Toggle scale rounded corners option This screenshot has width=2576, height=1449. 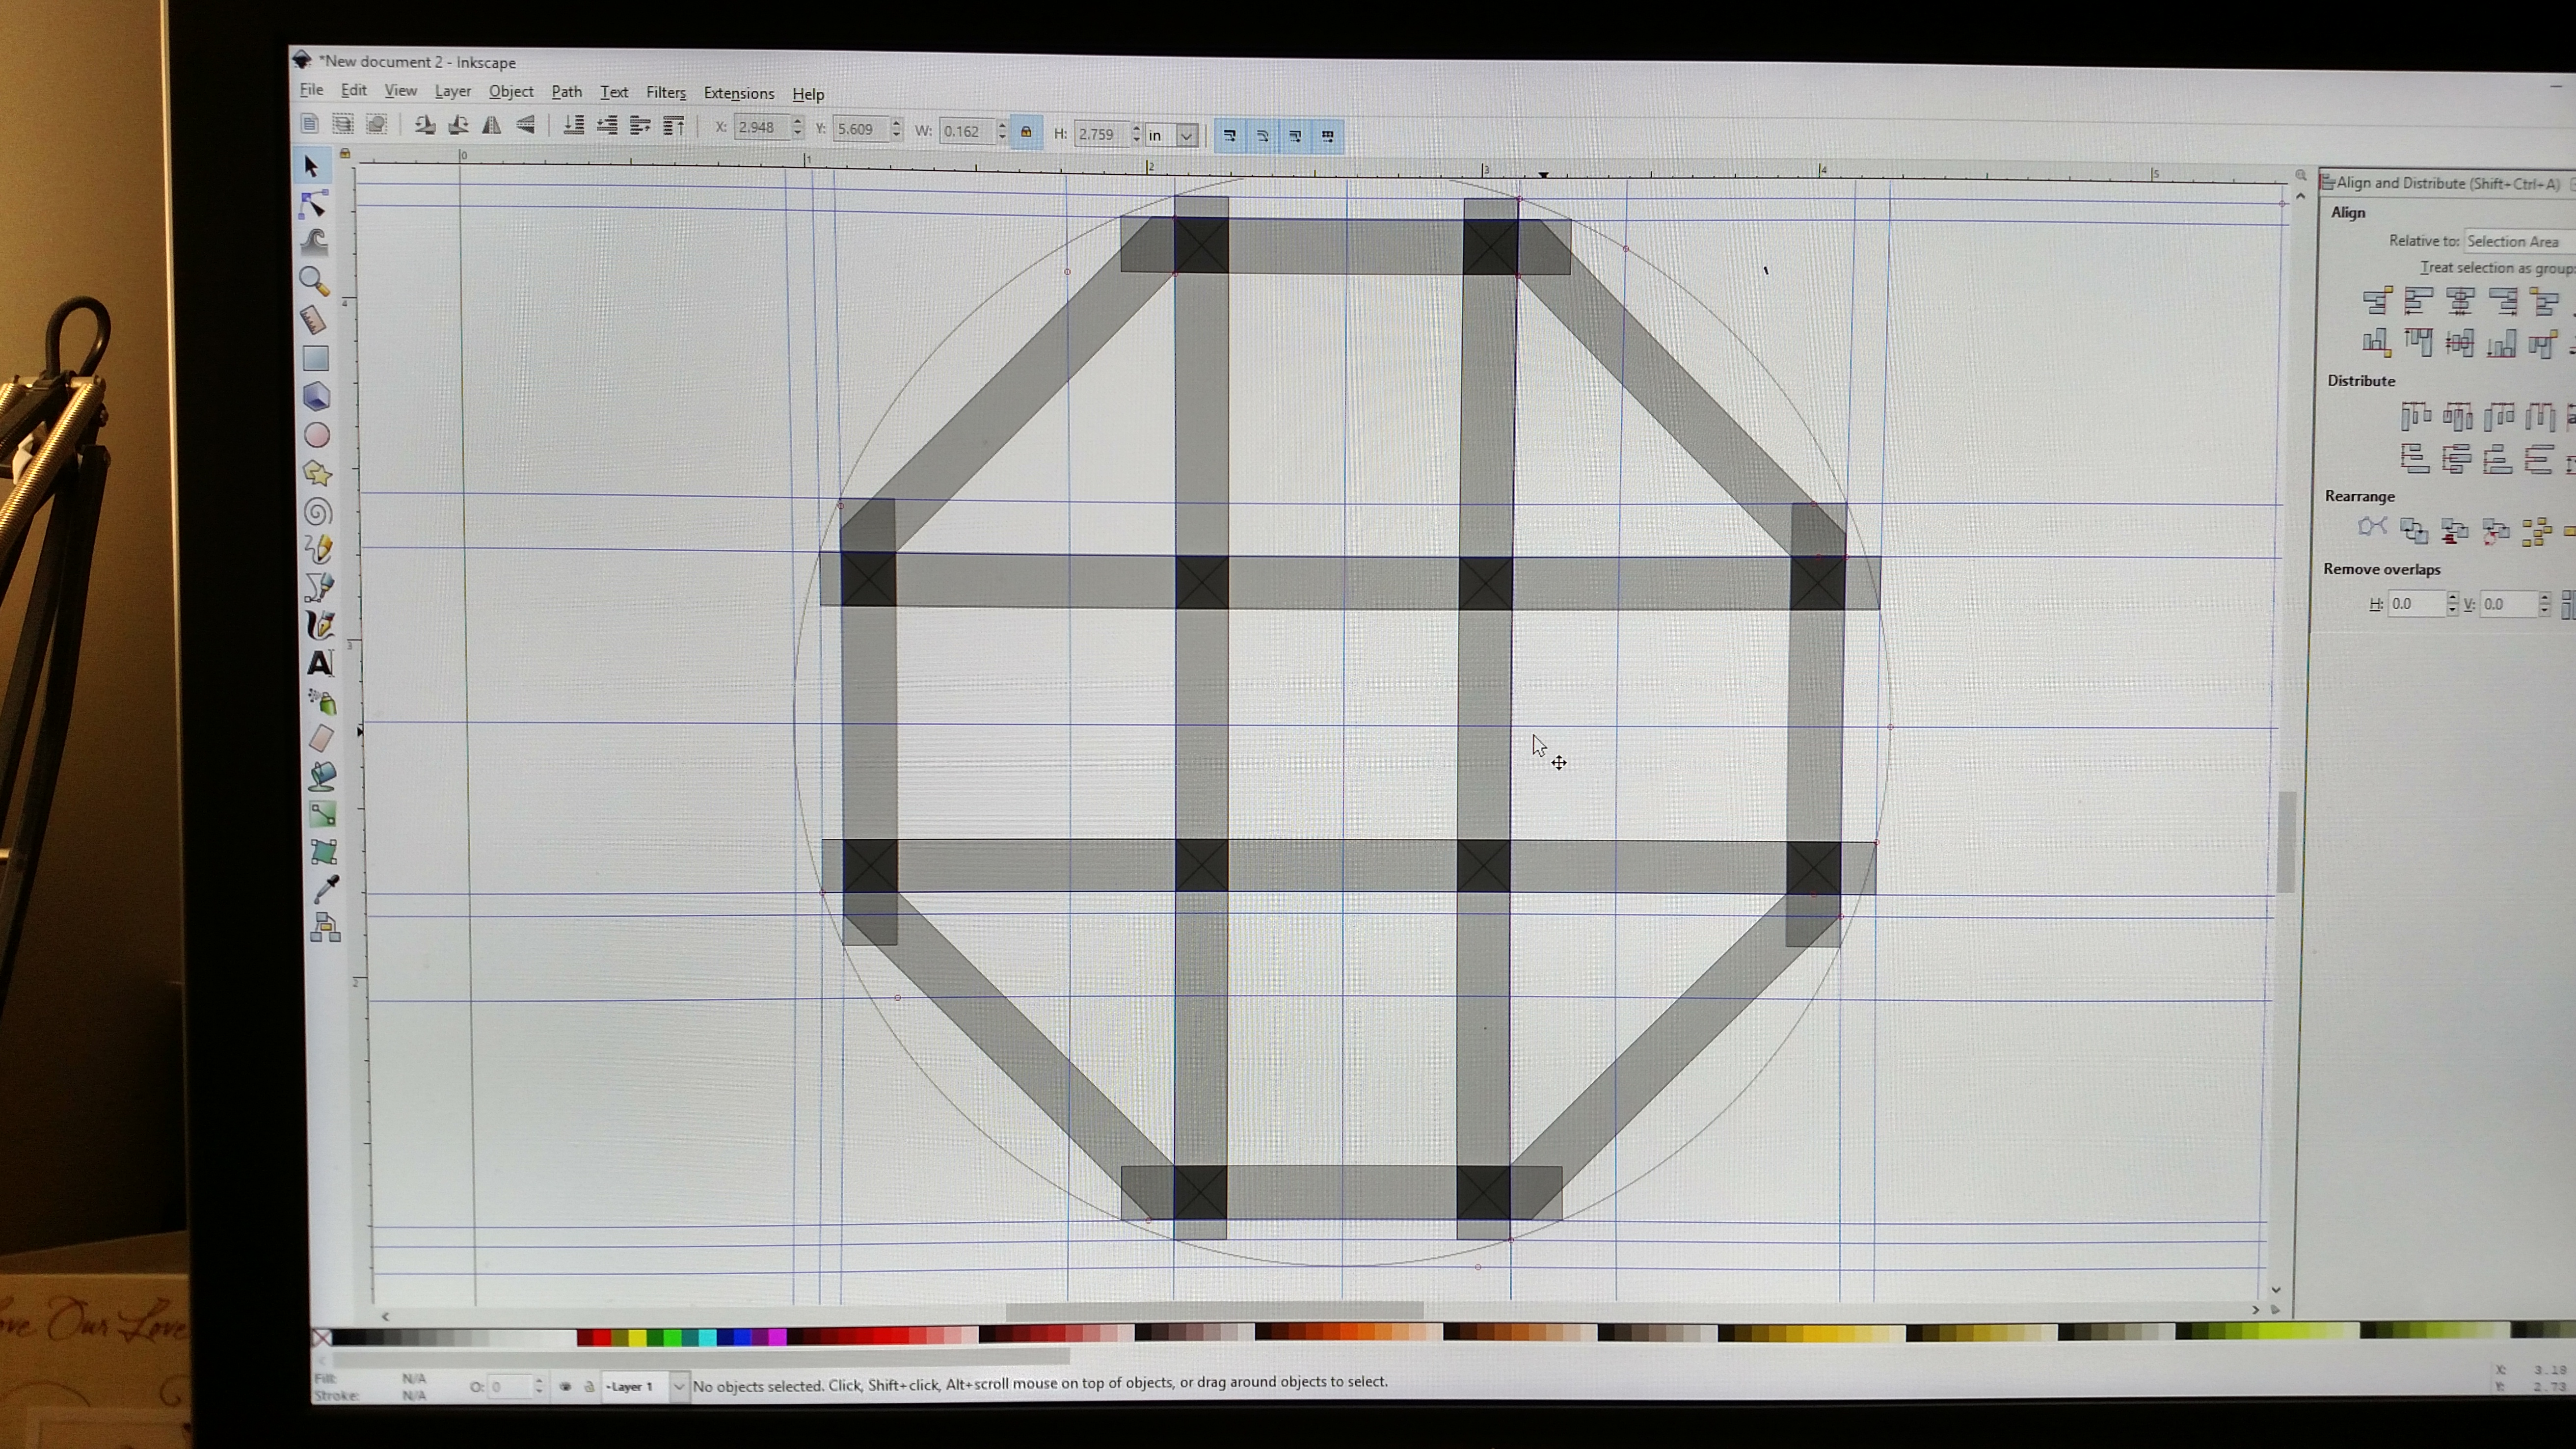coord(1263,135)
